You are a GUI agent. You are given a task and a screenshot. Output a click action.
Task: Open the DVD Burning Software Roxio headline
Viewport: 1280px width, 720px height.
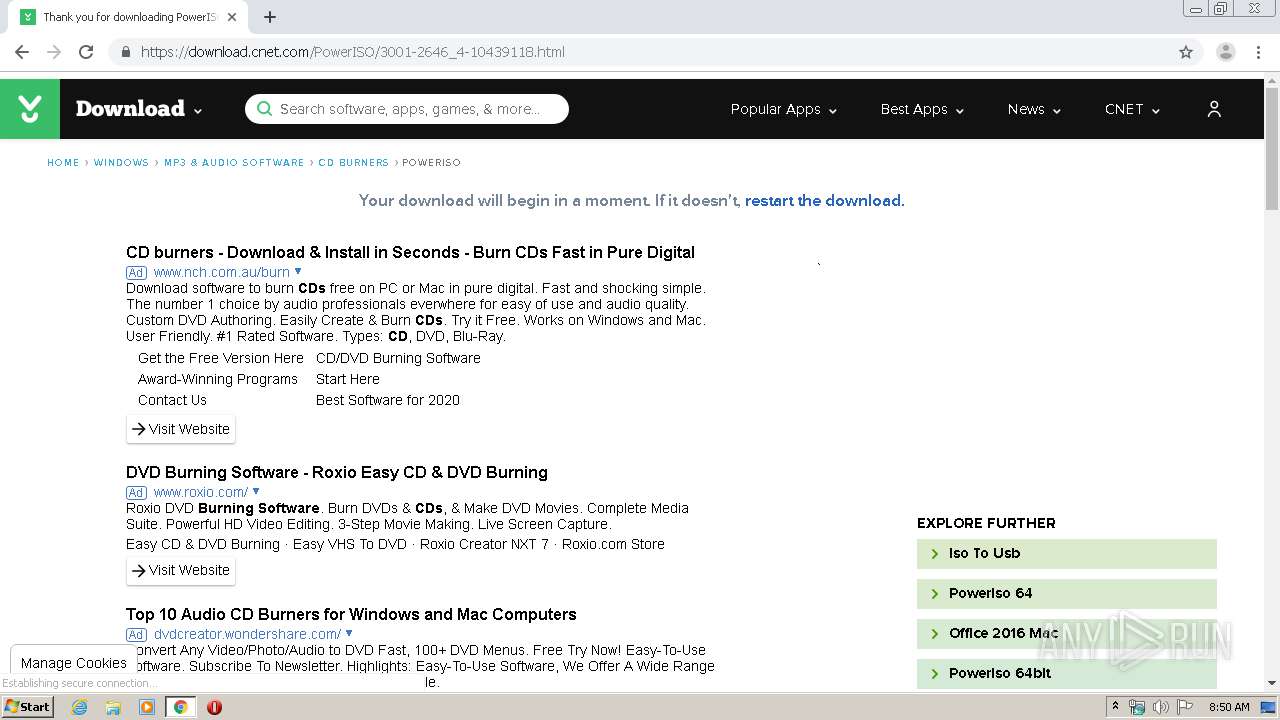point(337,472)
